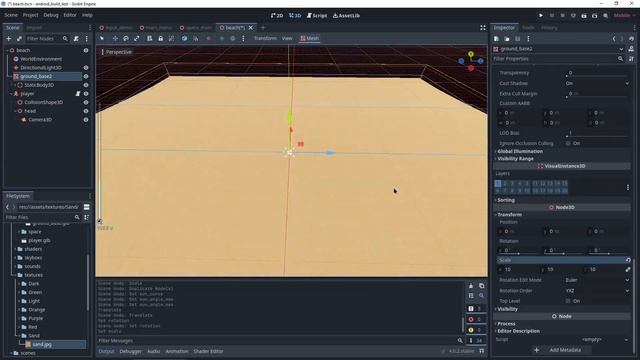This screenshot has height=360, width=640.
Task: Click the Perspective view button
Action: (117, 52)
